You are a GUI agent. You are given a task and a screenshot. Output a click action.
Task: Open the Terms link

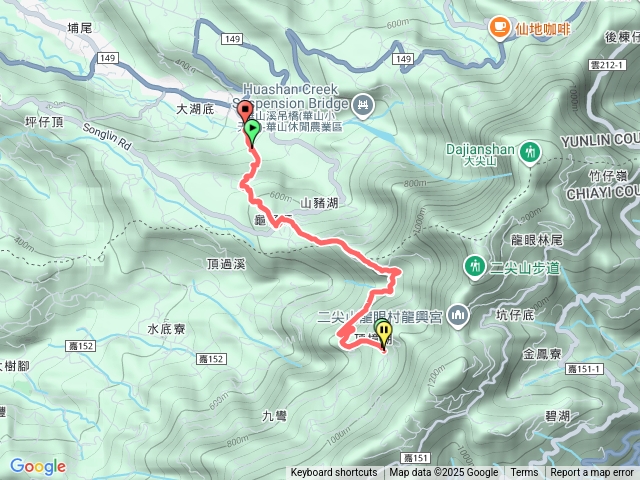click(524, 473)
